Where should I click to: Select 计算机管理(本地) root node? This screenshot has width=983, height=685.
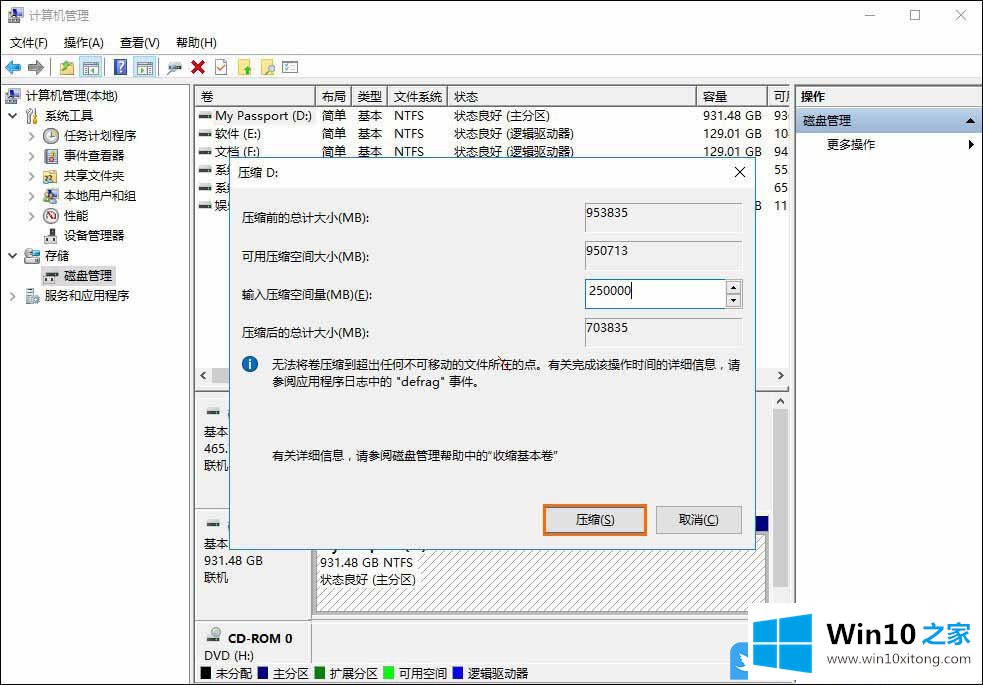[x=71, y=95]
